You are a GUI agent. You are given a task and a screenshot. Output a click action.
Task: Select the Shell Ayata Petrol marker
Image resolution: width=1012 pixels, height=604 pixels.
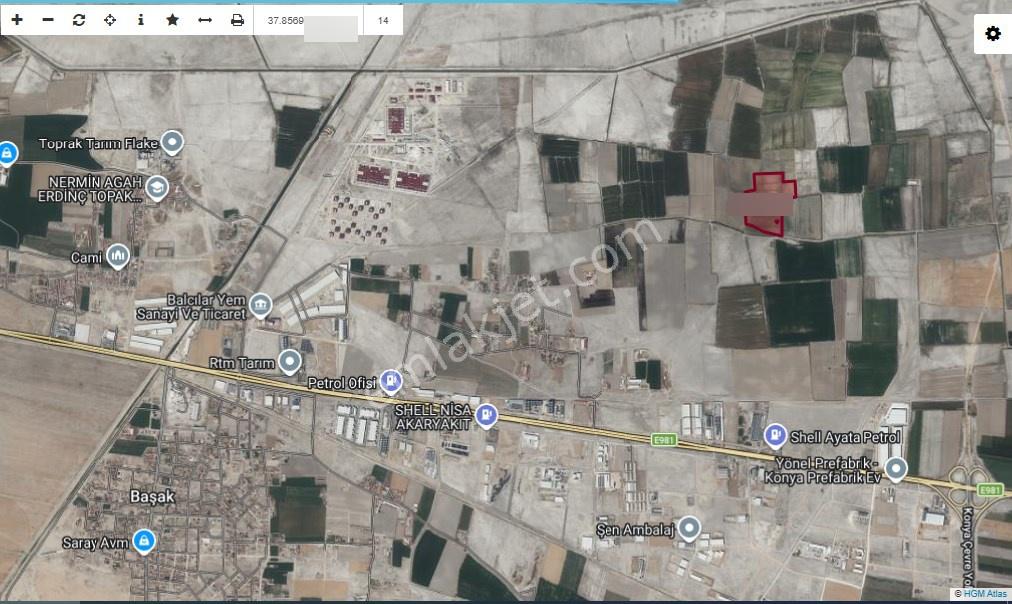pos(775,436)
